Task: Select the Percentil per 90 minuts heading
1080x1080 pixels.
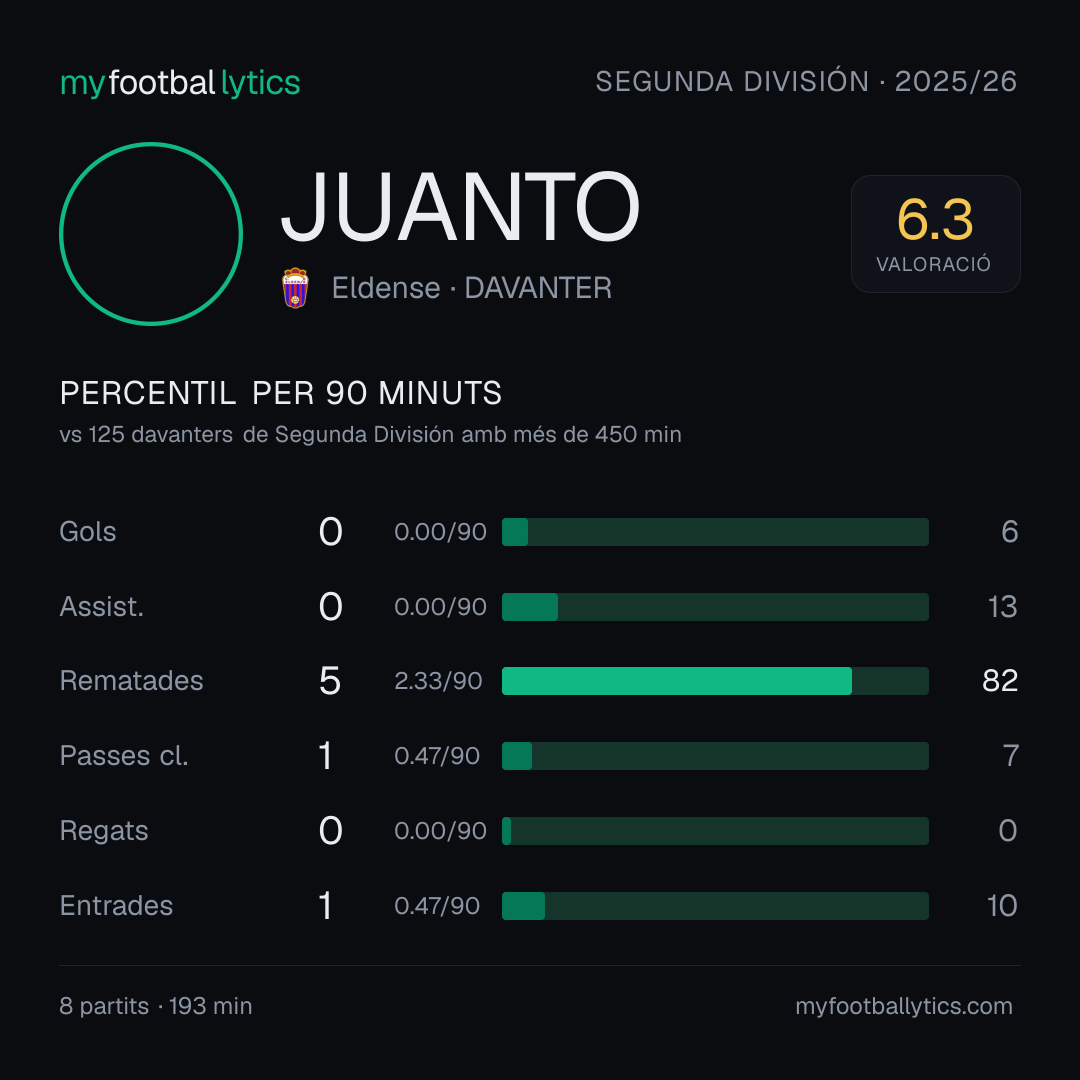Action: point(280,393)
